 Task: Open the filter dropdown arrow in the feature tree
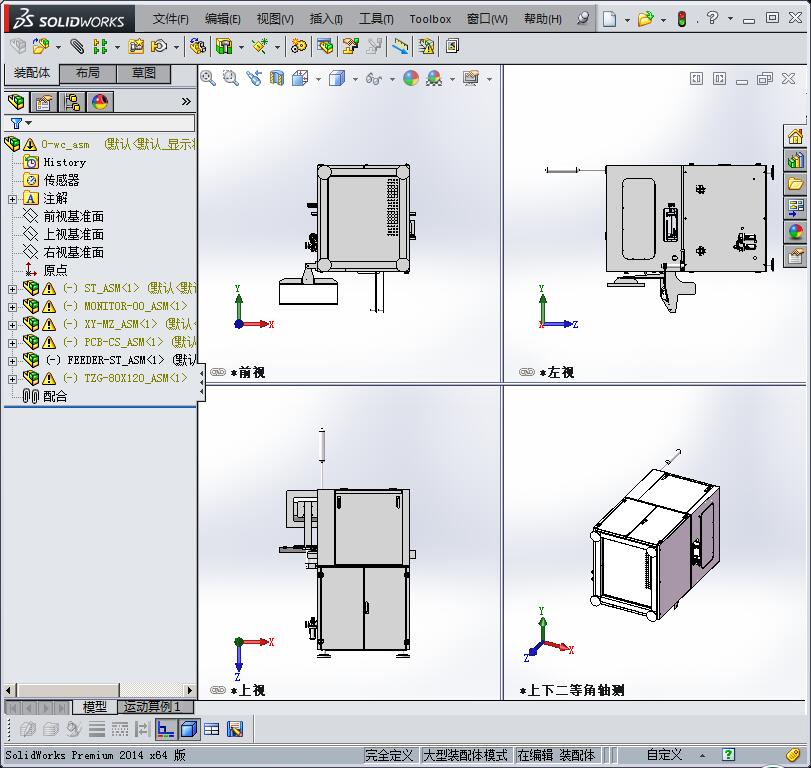pyautogui.click(x=28, y=123)
